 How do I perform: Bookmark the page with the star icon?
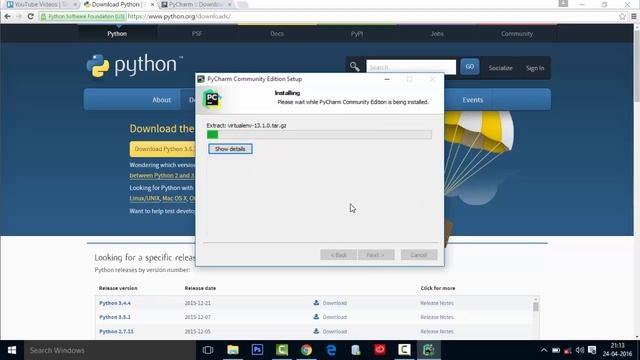(x=622, y=16)
